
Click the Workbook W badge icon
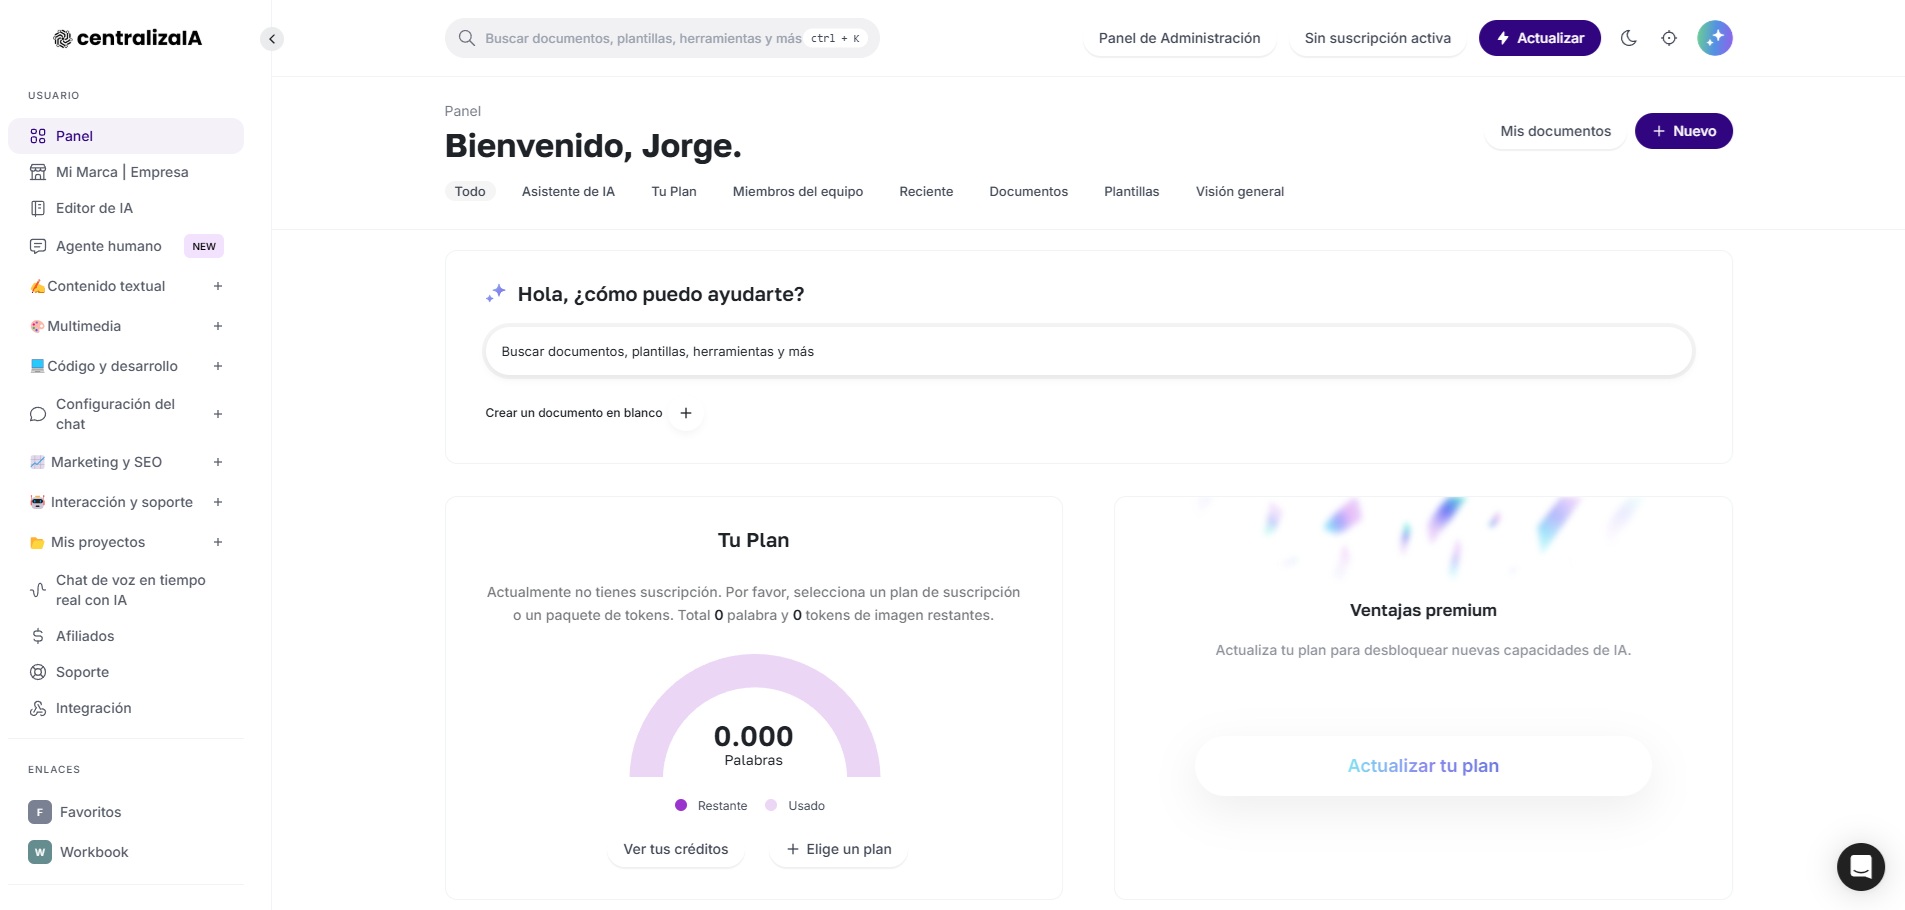click(x=40, y=852)
